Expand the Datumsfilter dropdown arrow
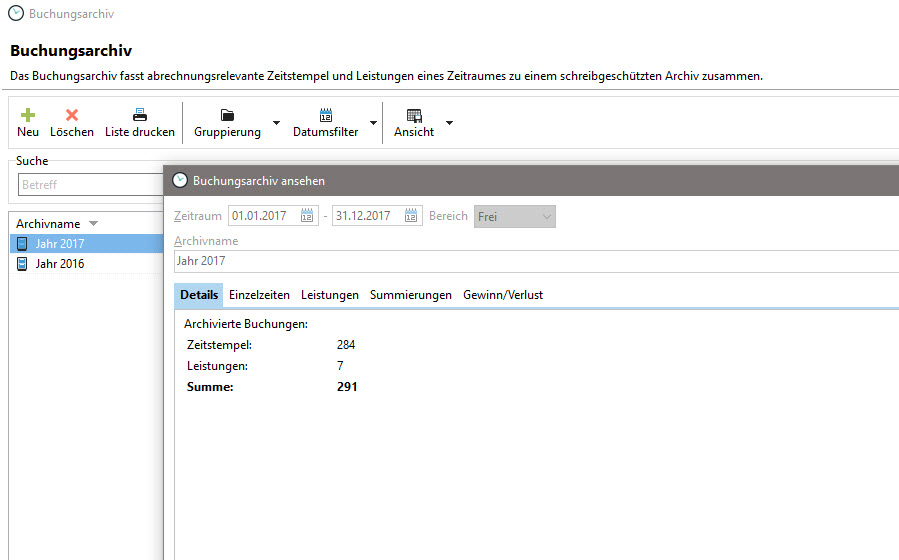Screen dimensions: 899x560 pyautogui.click(x=373, y=123)
